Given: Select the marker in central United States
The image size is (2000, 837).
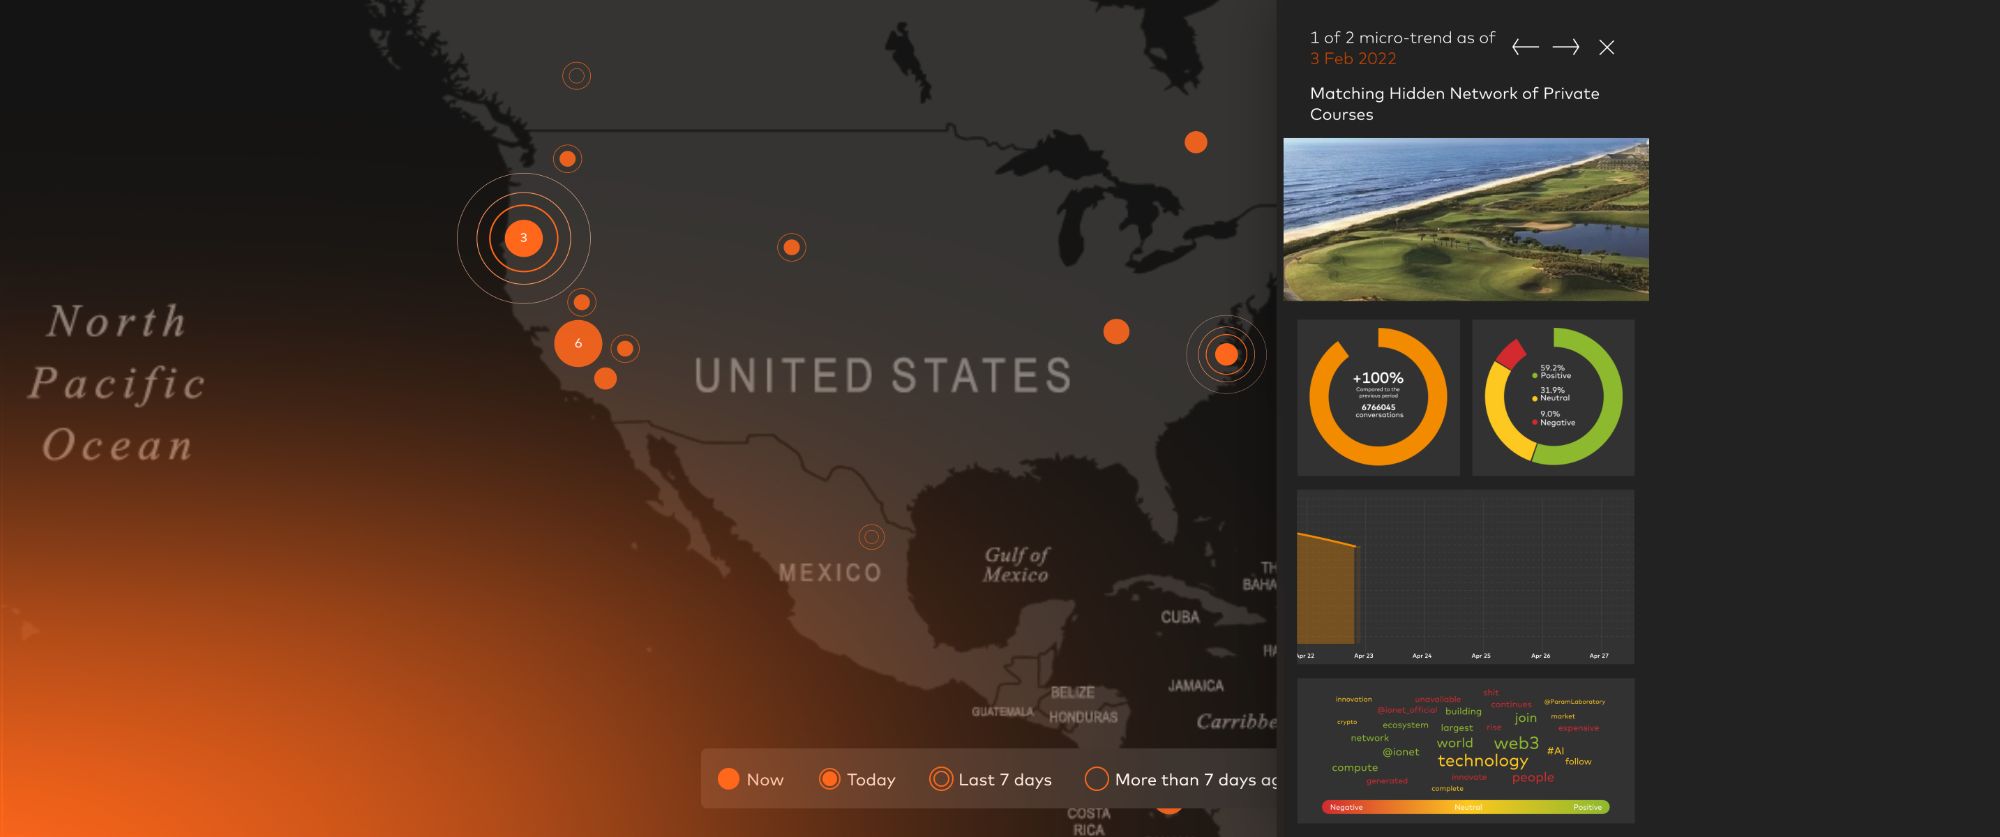Looking at the screenshot, I should tap(791, 247).
